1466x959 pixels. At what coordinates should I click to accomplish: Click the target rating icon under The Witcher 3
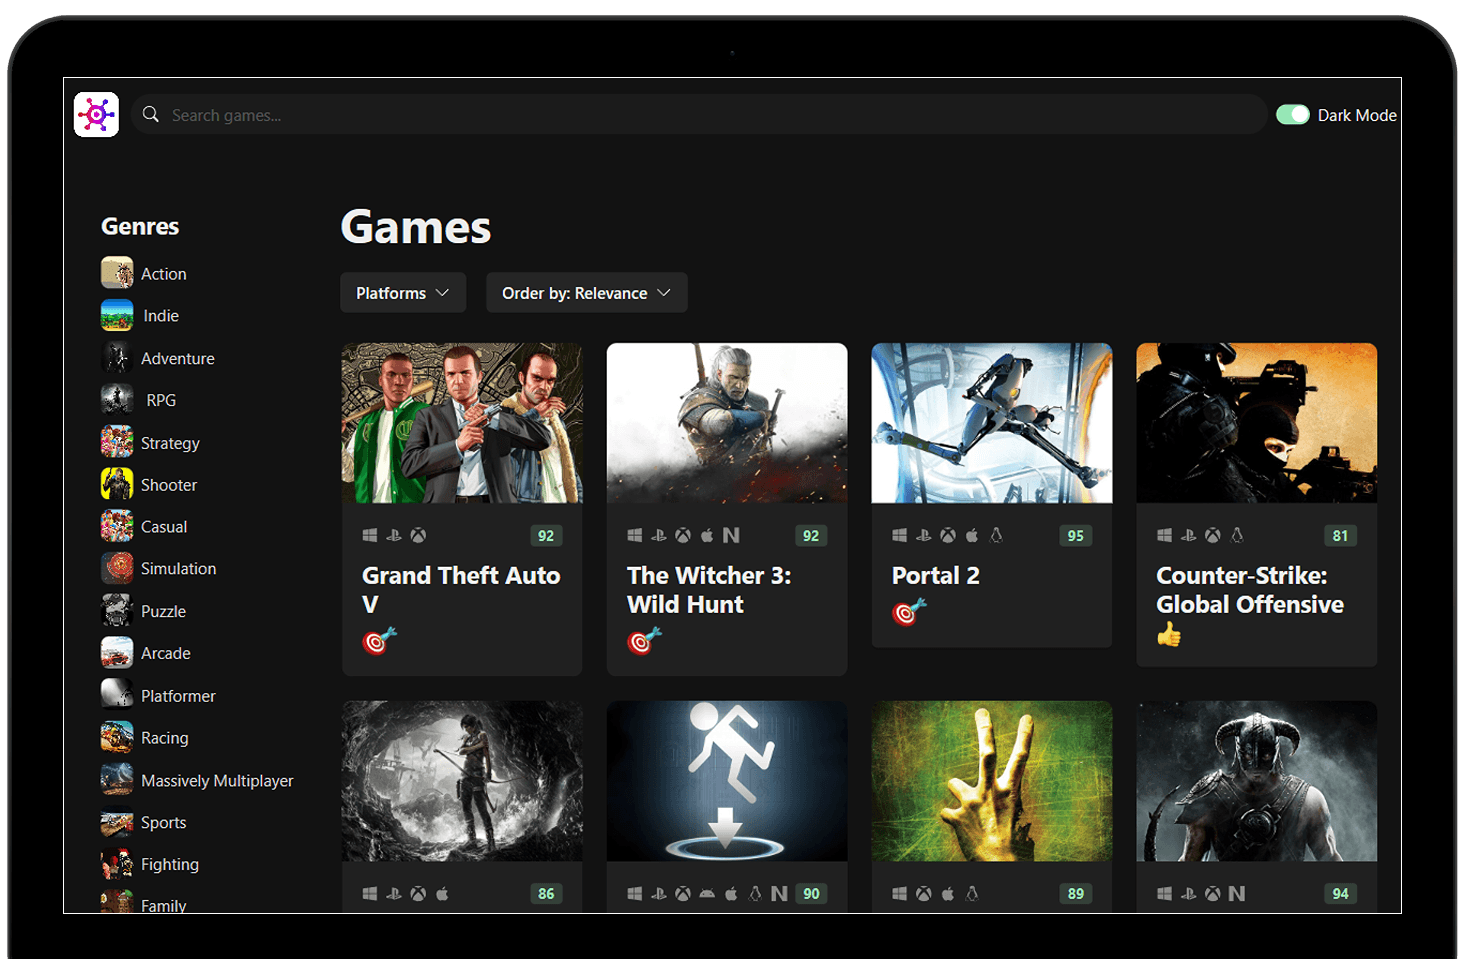tap(644, 642)
